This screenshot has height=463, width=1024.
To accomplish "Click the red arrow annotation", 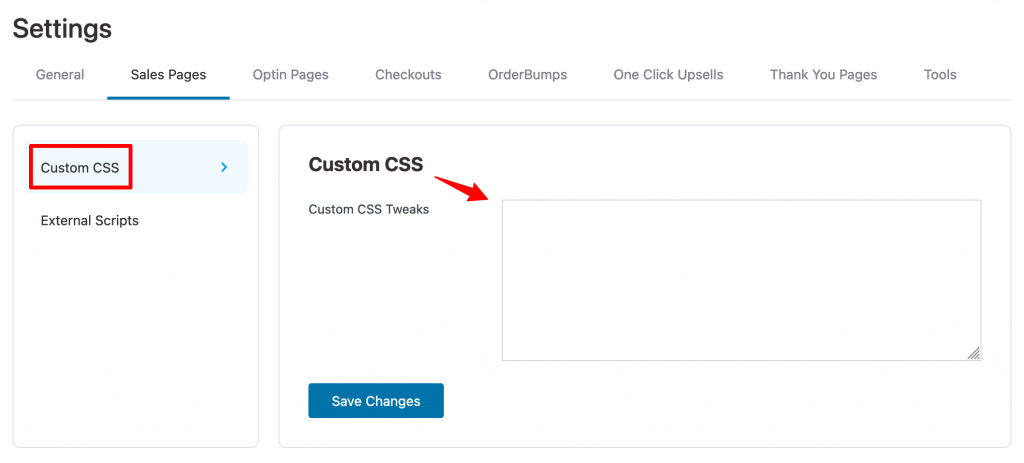I will pos(462,188).
